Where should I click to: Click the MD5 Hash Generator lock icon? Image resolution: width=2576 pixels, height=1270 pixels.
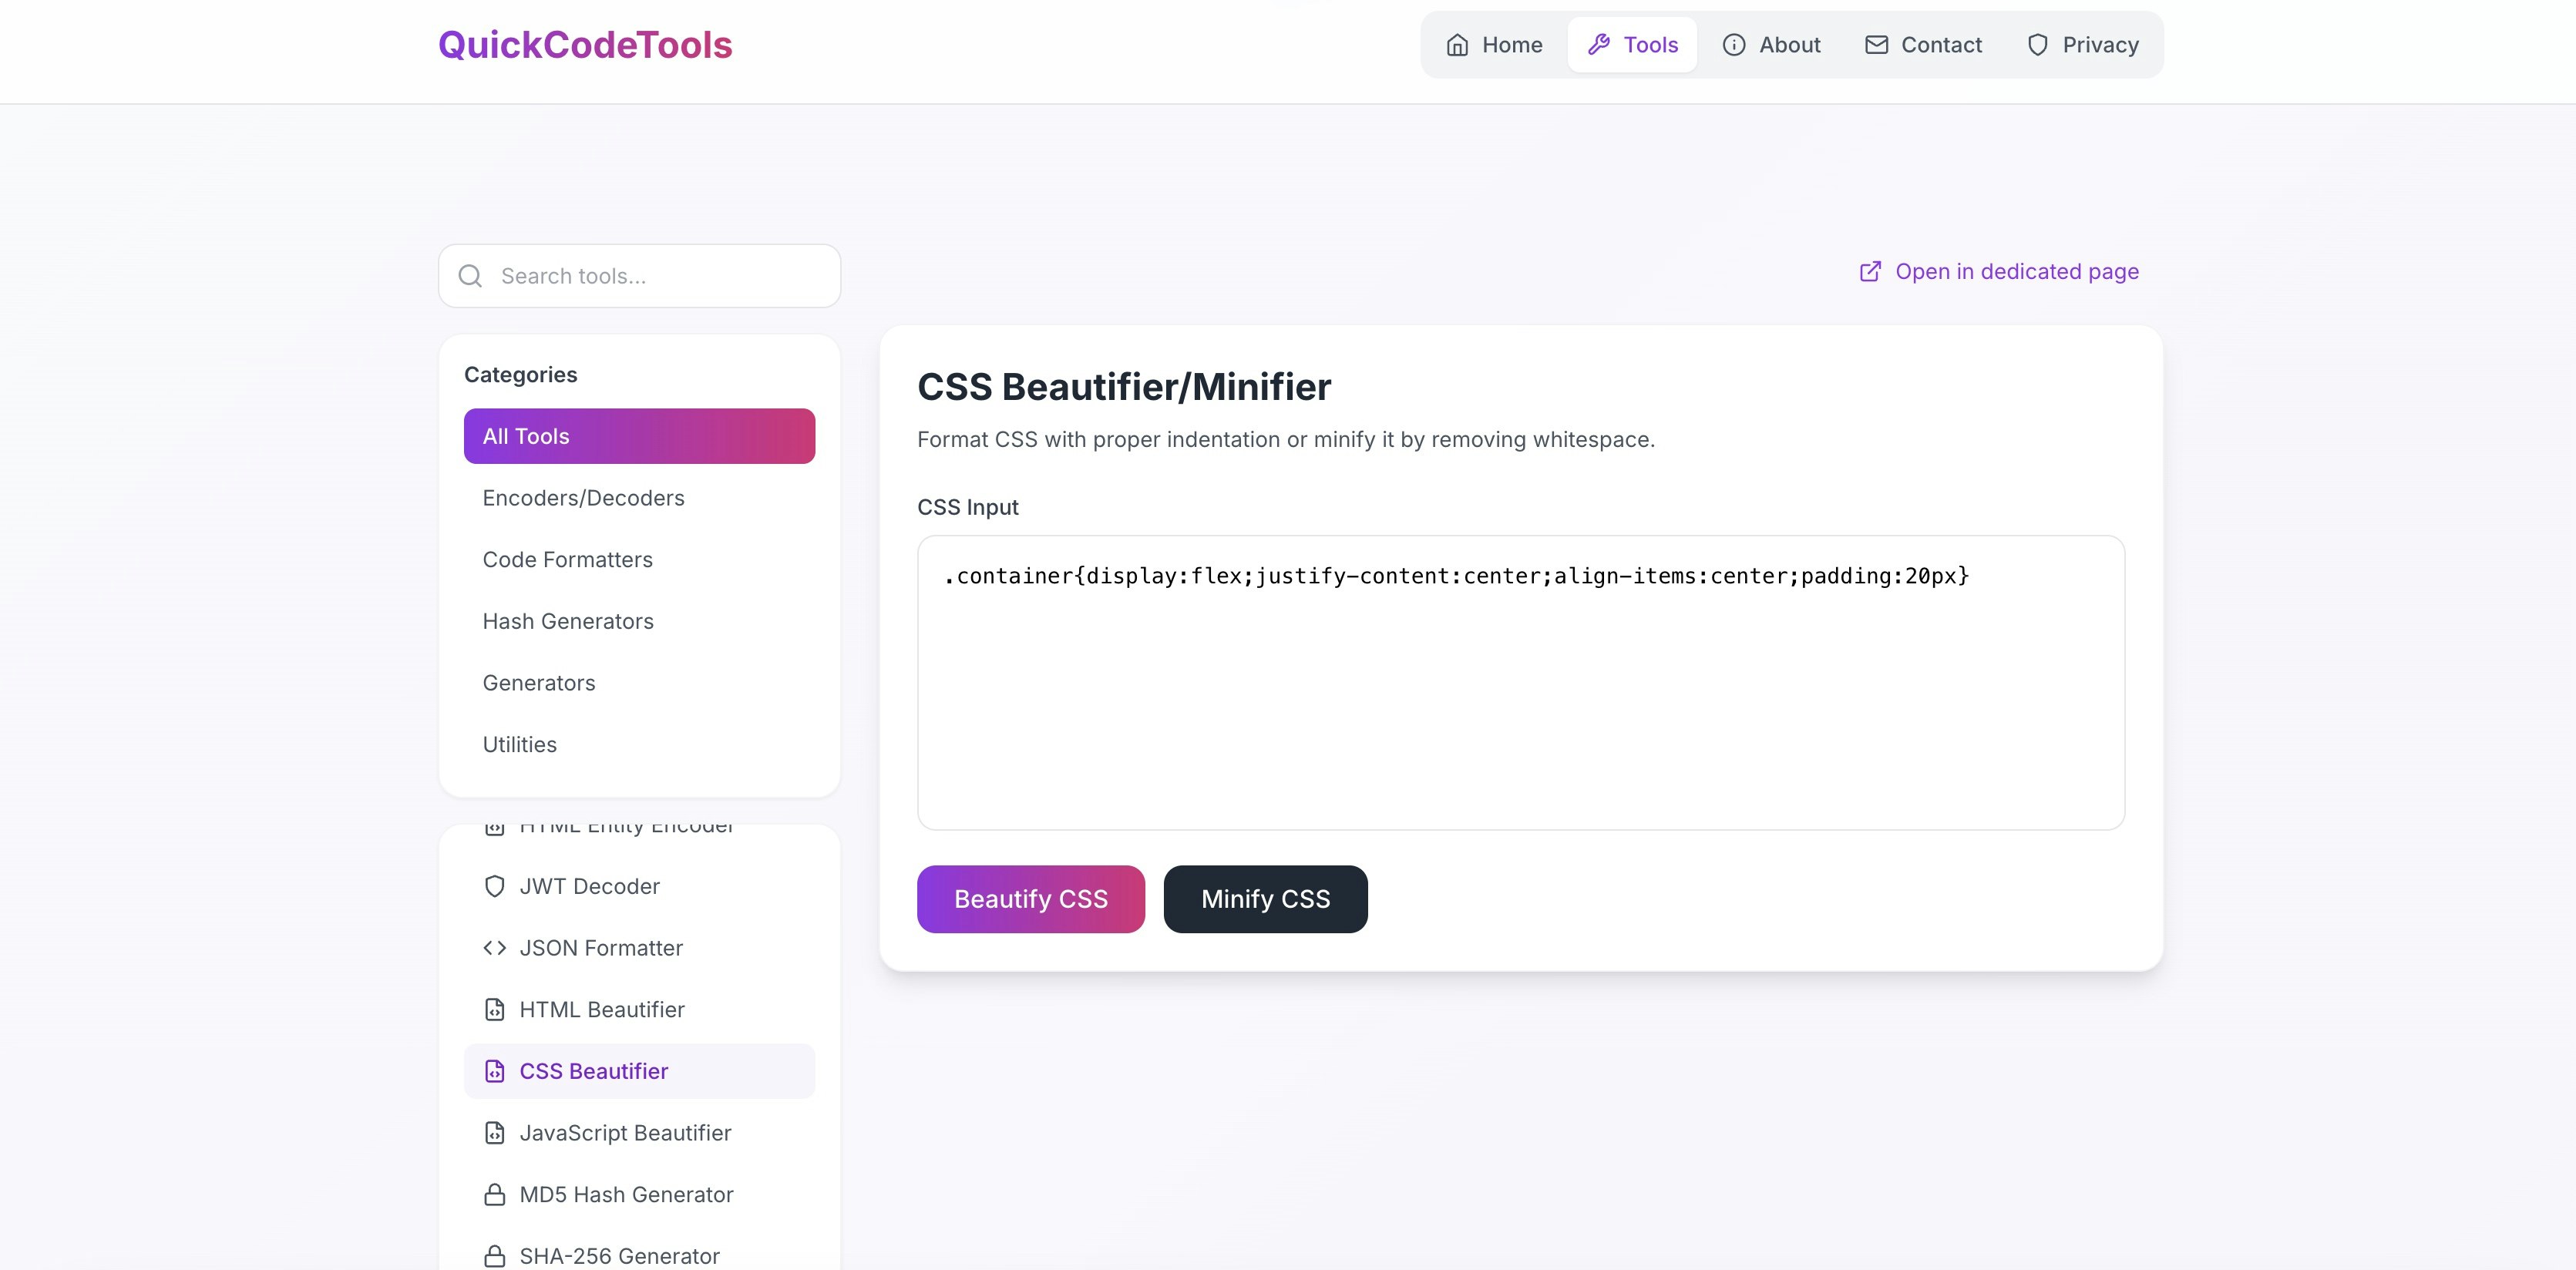495,1194
